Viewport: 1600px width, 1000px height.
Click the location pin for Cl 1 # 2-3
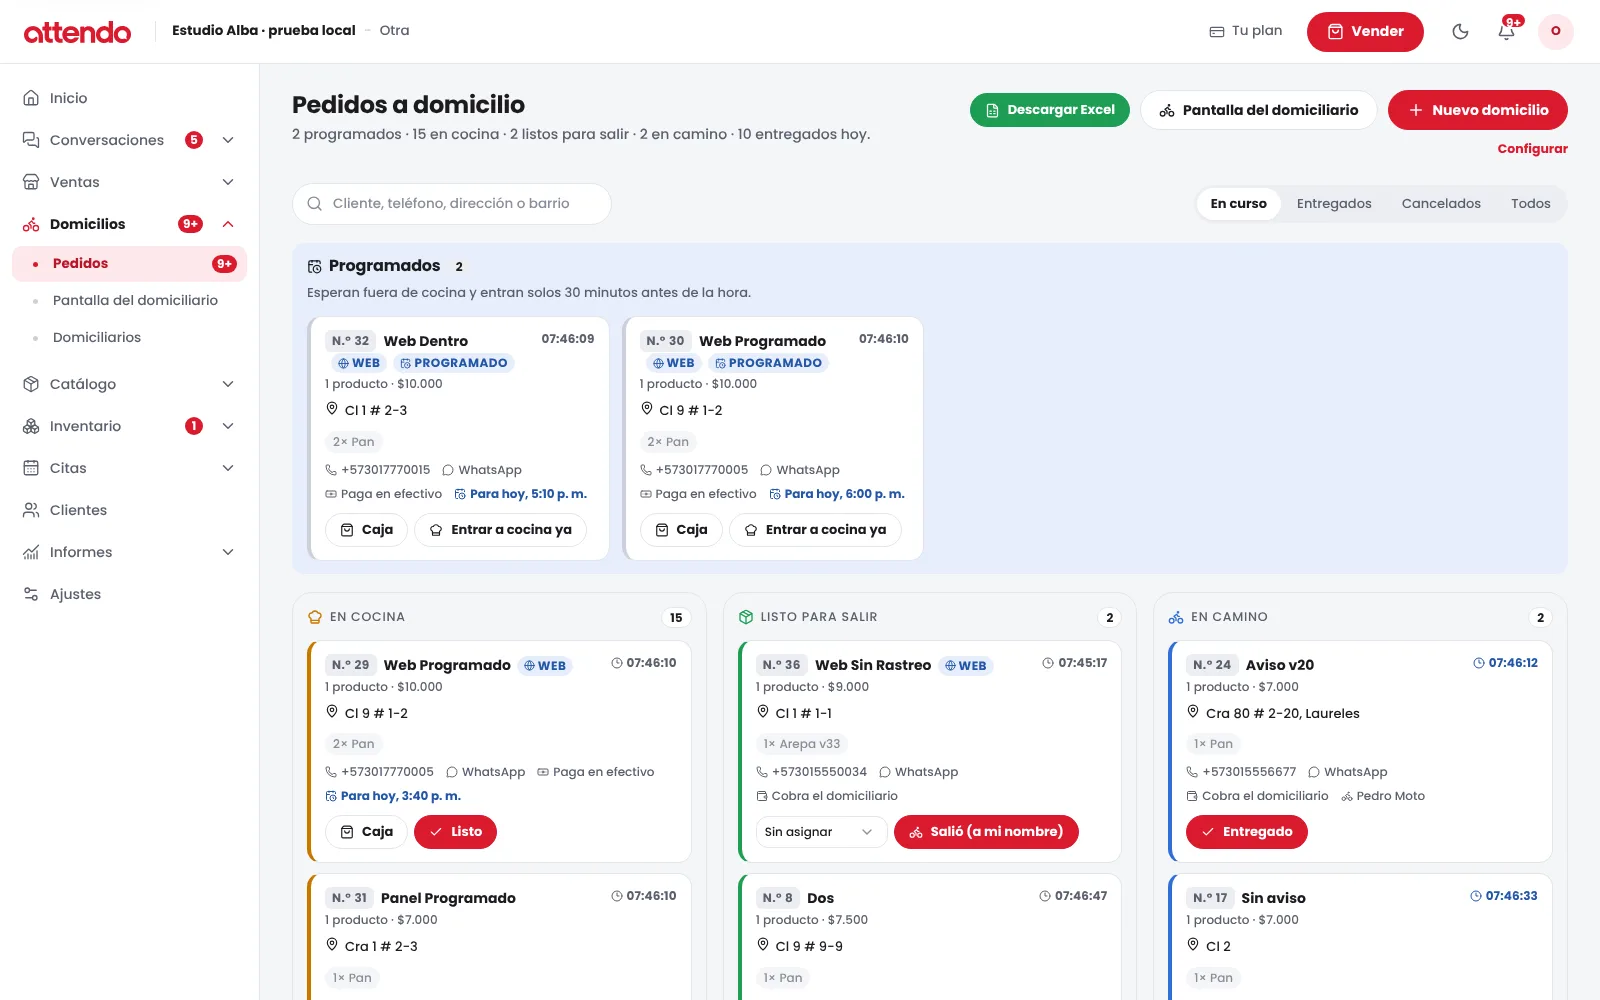332,409
